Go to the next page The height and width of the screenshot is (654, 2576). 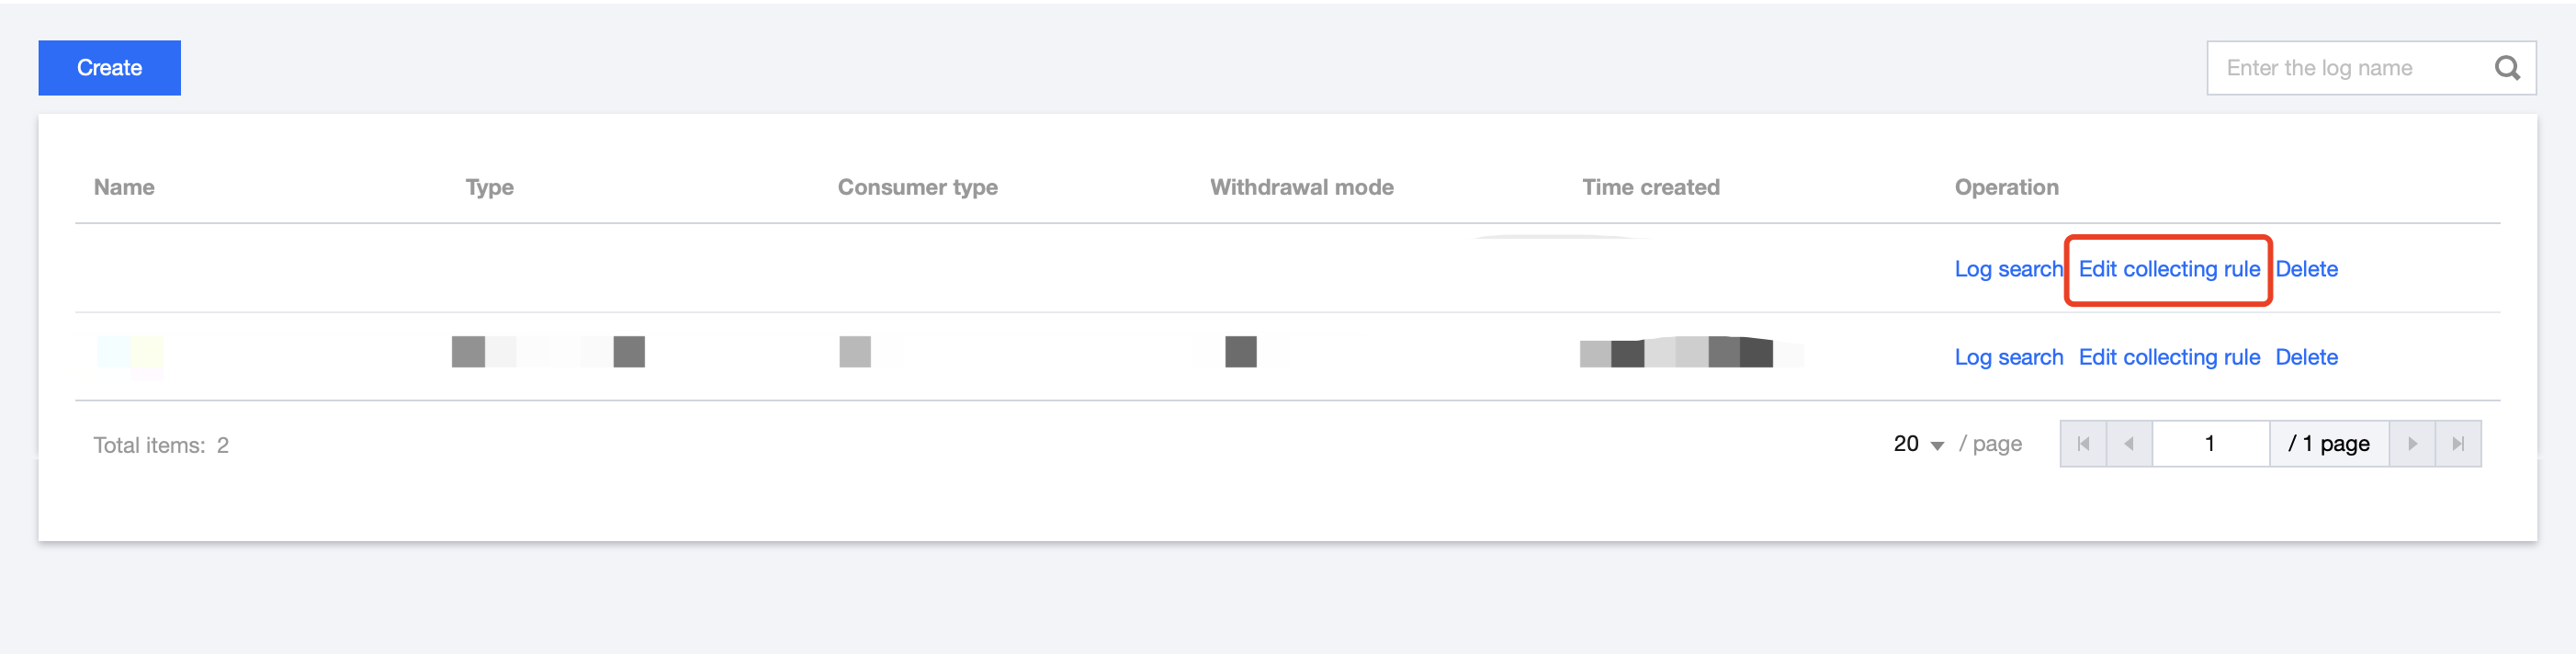pos(2412,444)
